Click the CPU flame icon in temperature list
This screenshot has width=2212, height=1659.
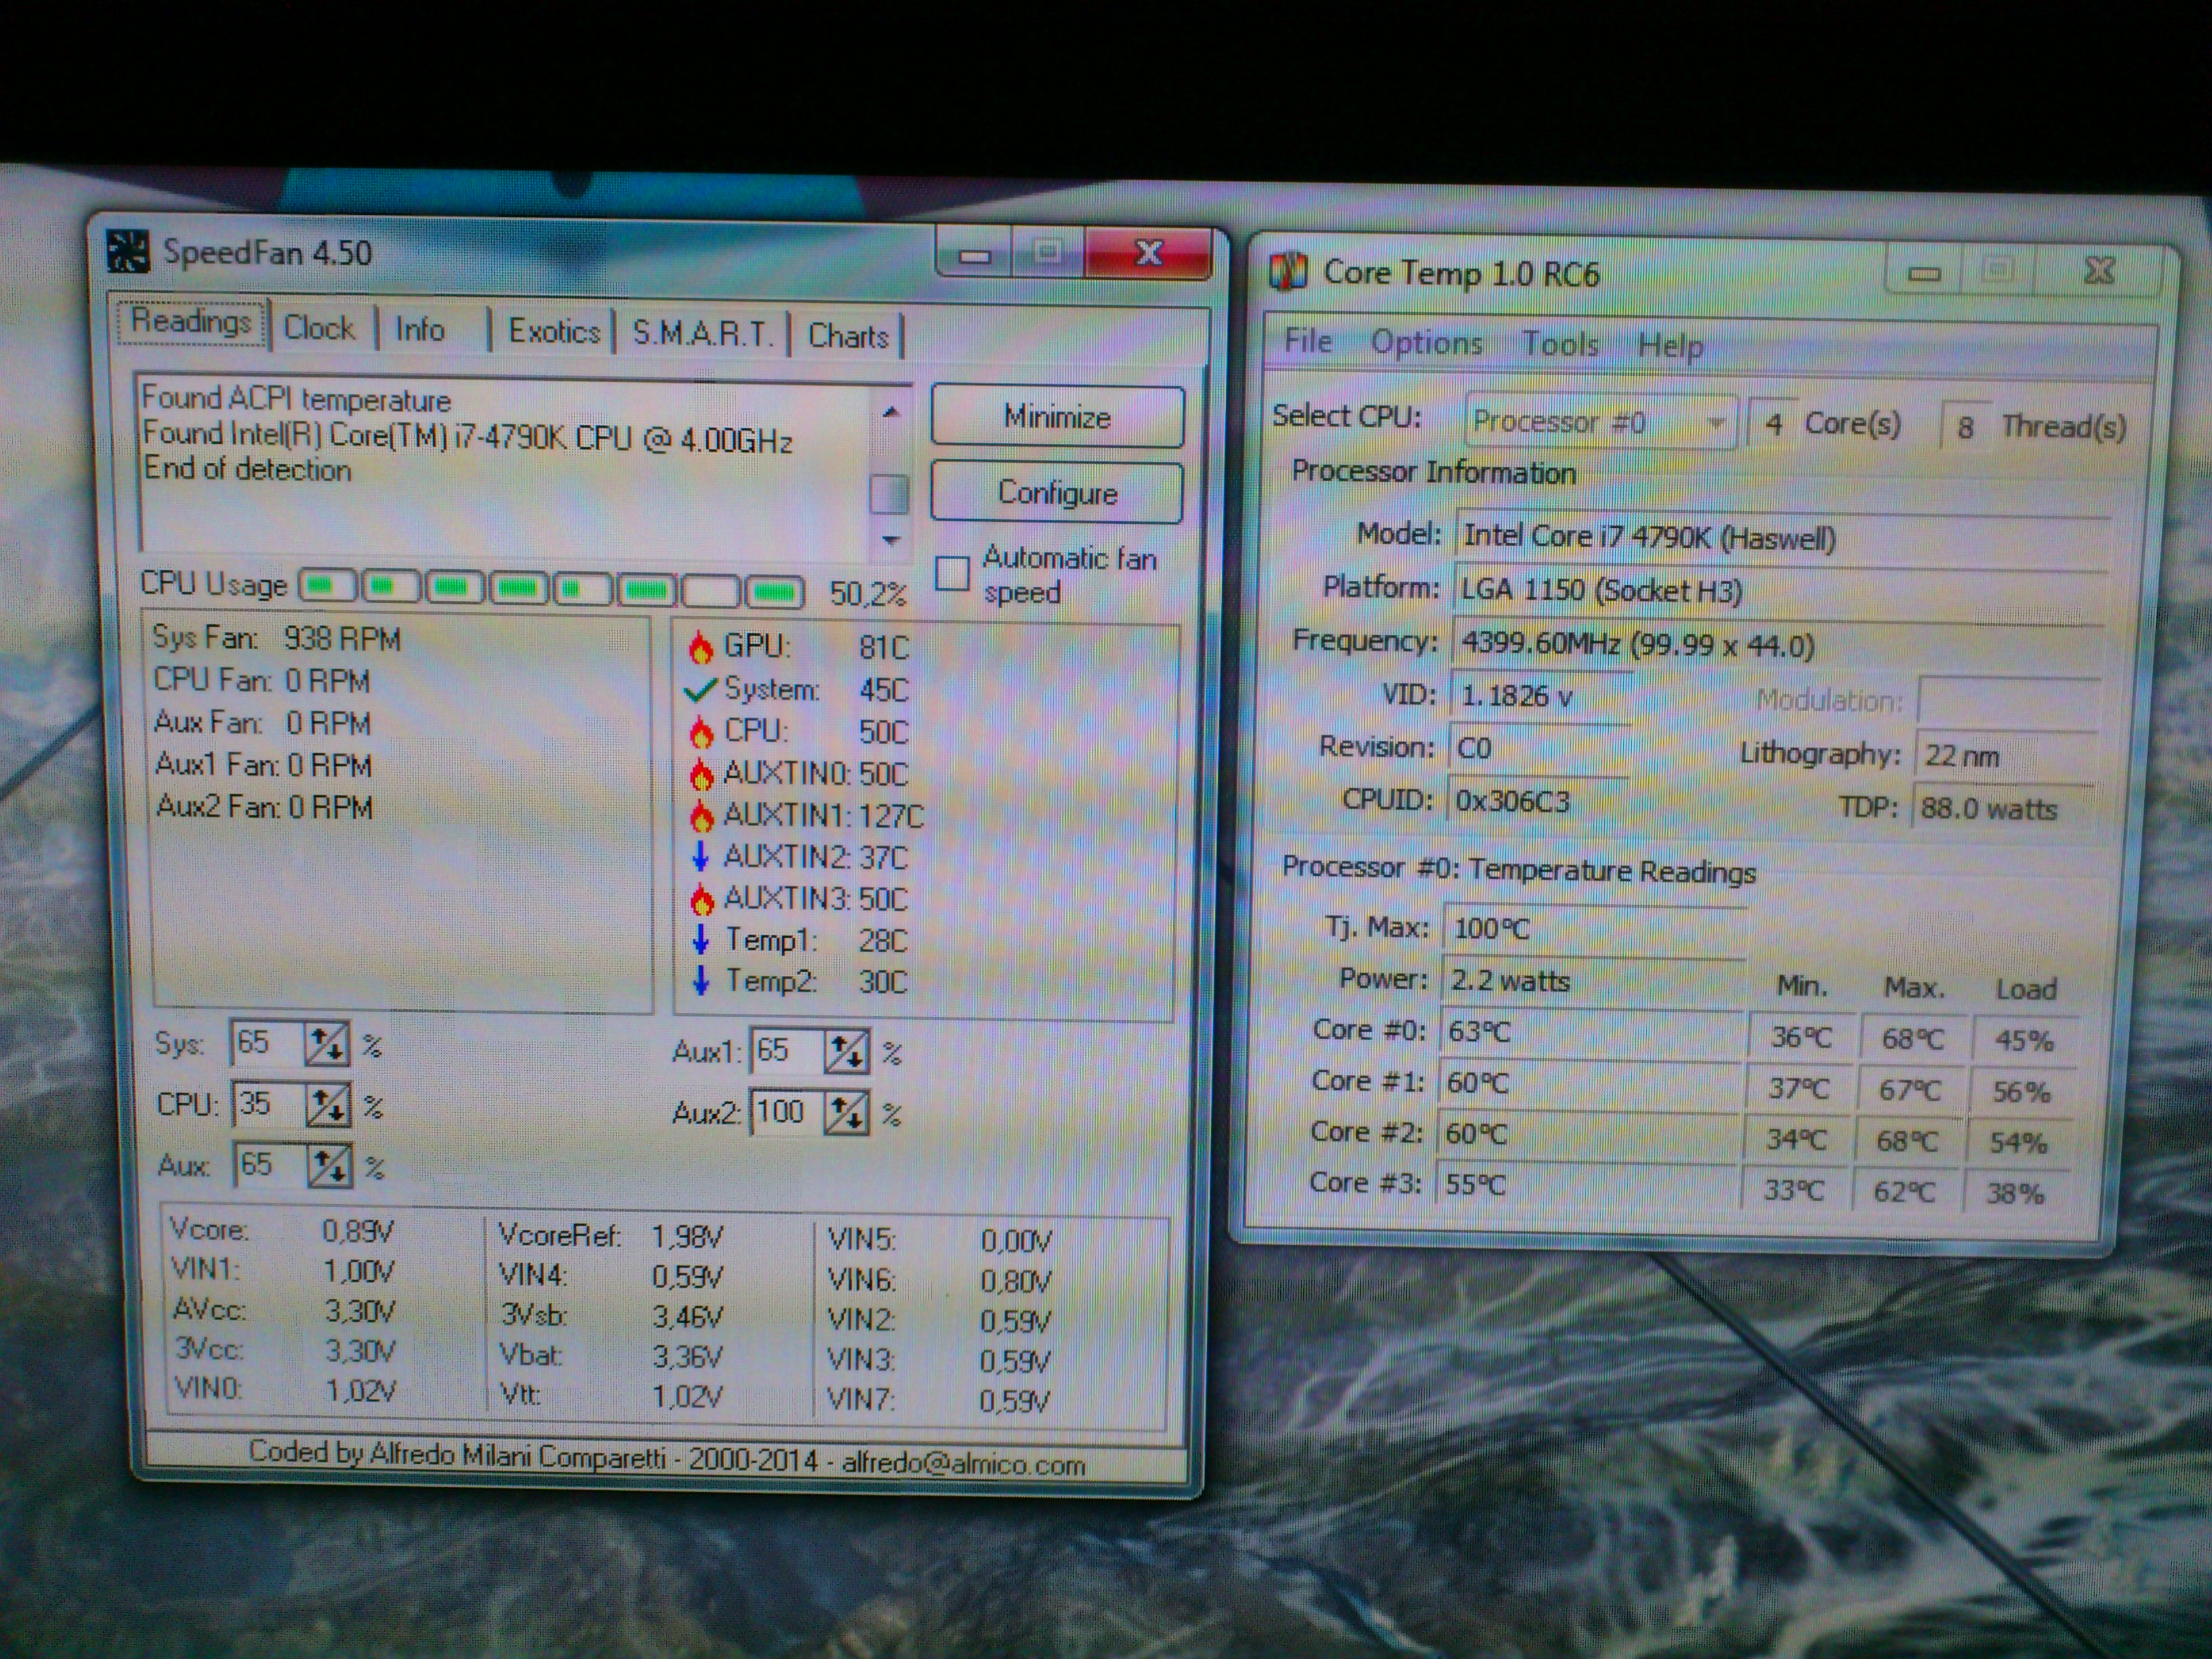(701, 731)
